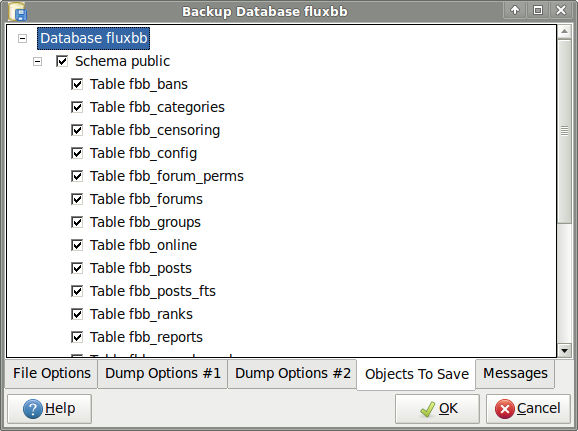578x431 pixels.
Task: Select the Database fluxbb tree item
Action: (x=94, y=38)
